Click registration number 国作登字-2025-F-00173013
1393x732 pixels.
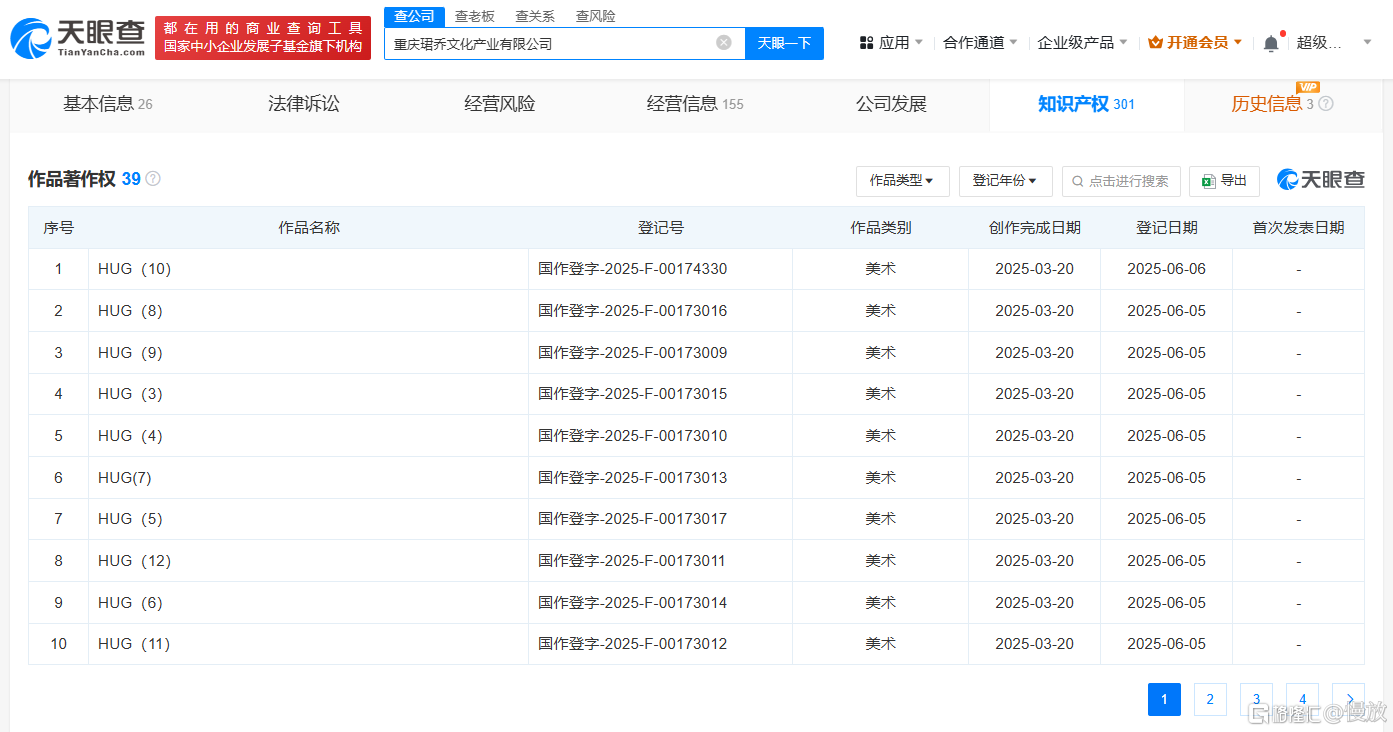tap(633, 478)
